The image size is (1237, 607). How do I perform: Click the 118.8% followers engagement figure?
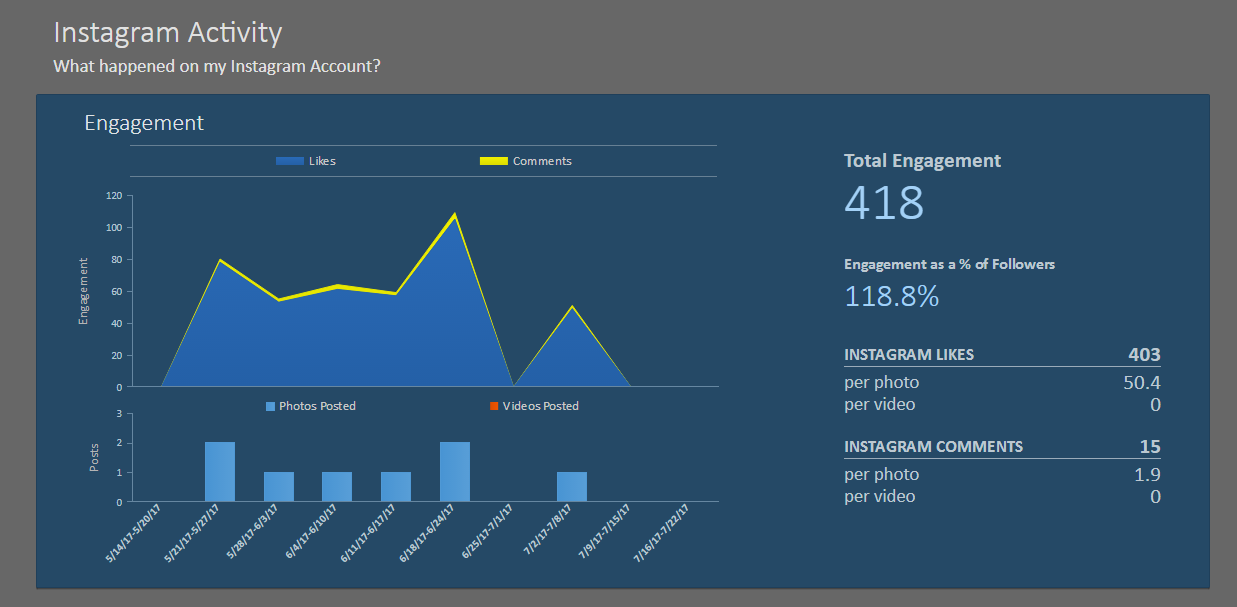(x=892, y=296)
